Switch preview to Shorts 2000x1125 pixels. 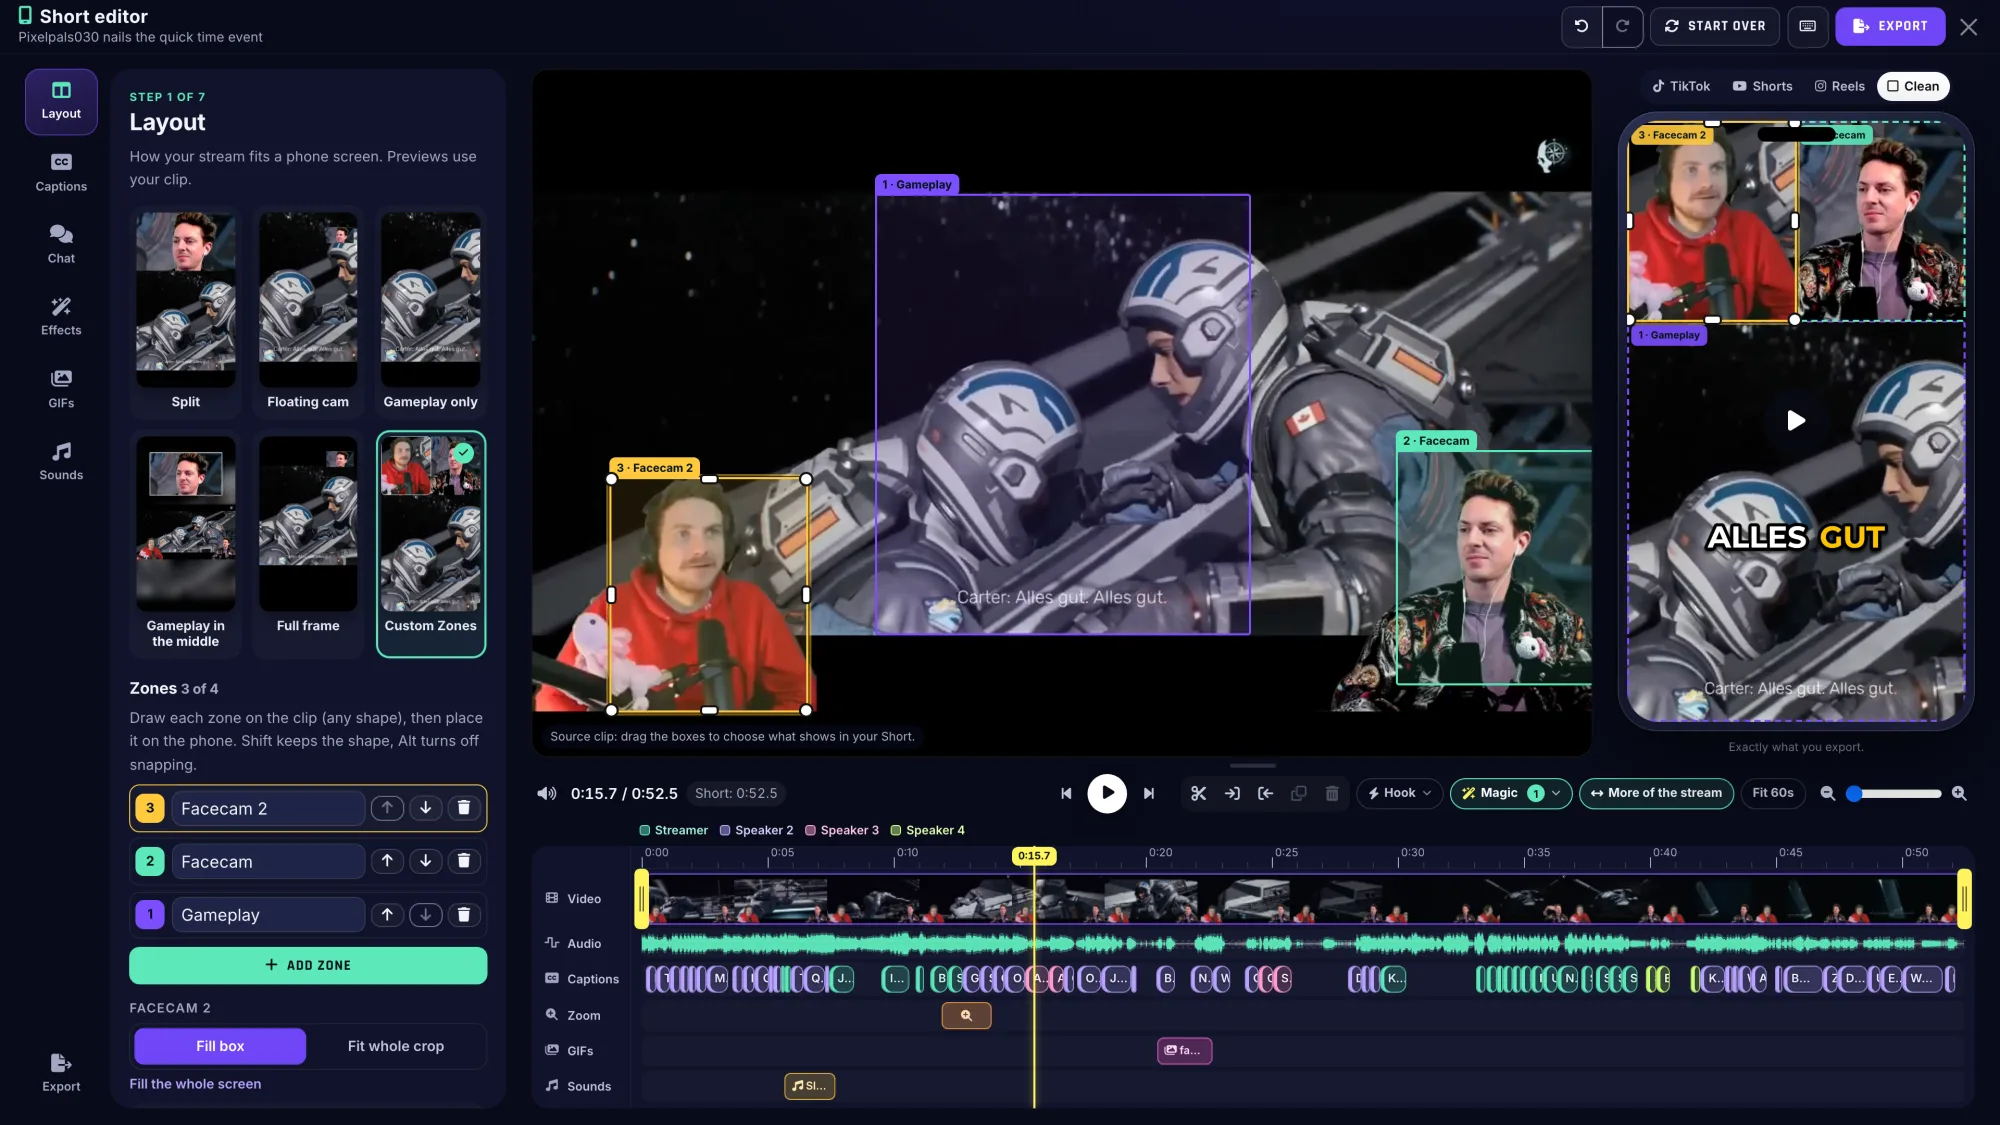pyautogui.click(x=1762, y=86)
